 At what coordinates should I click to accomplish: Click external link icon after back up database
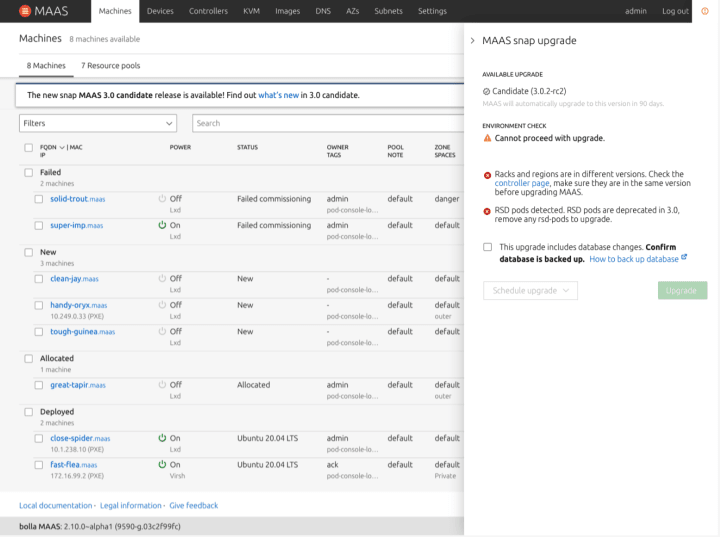pyautogui.click(x=684, y=257)
